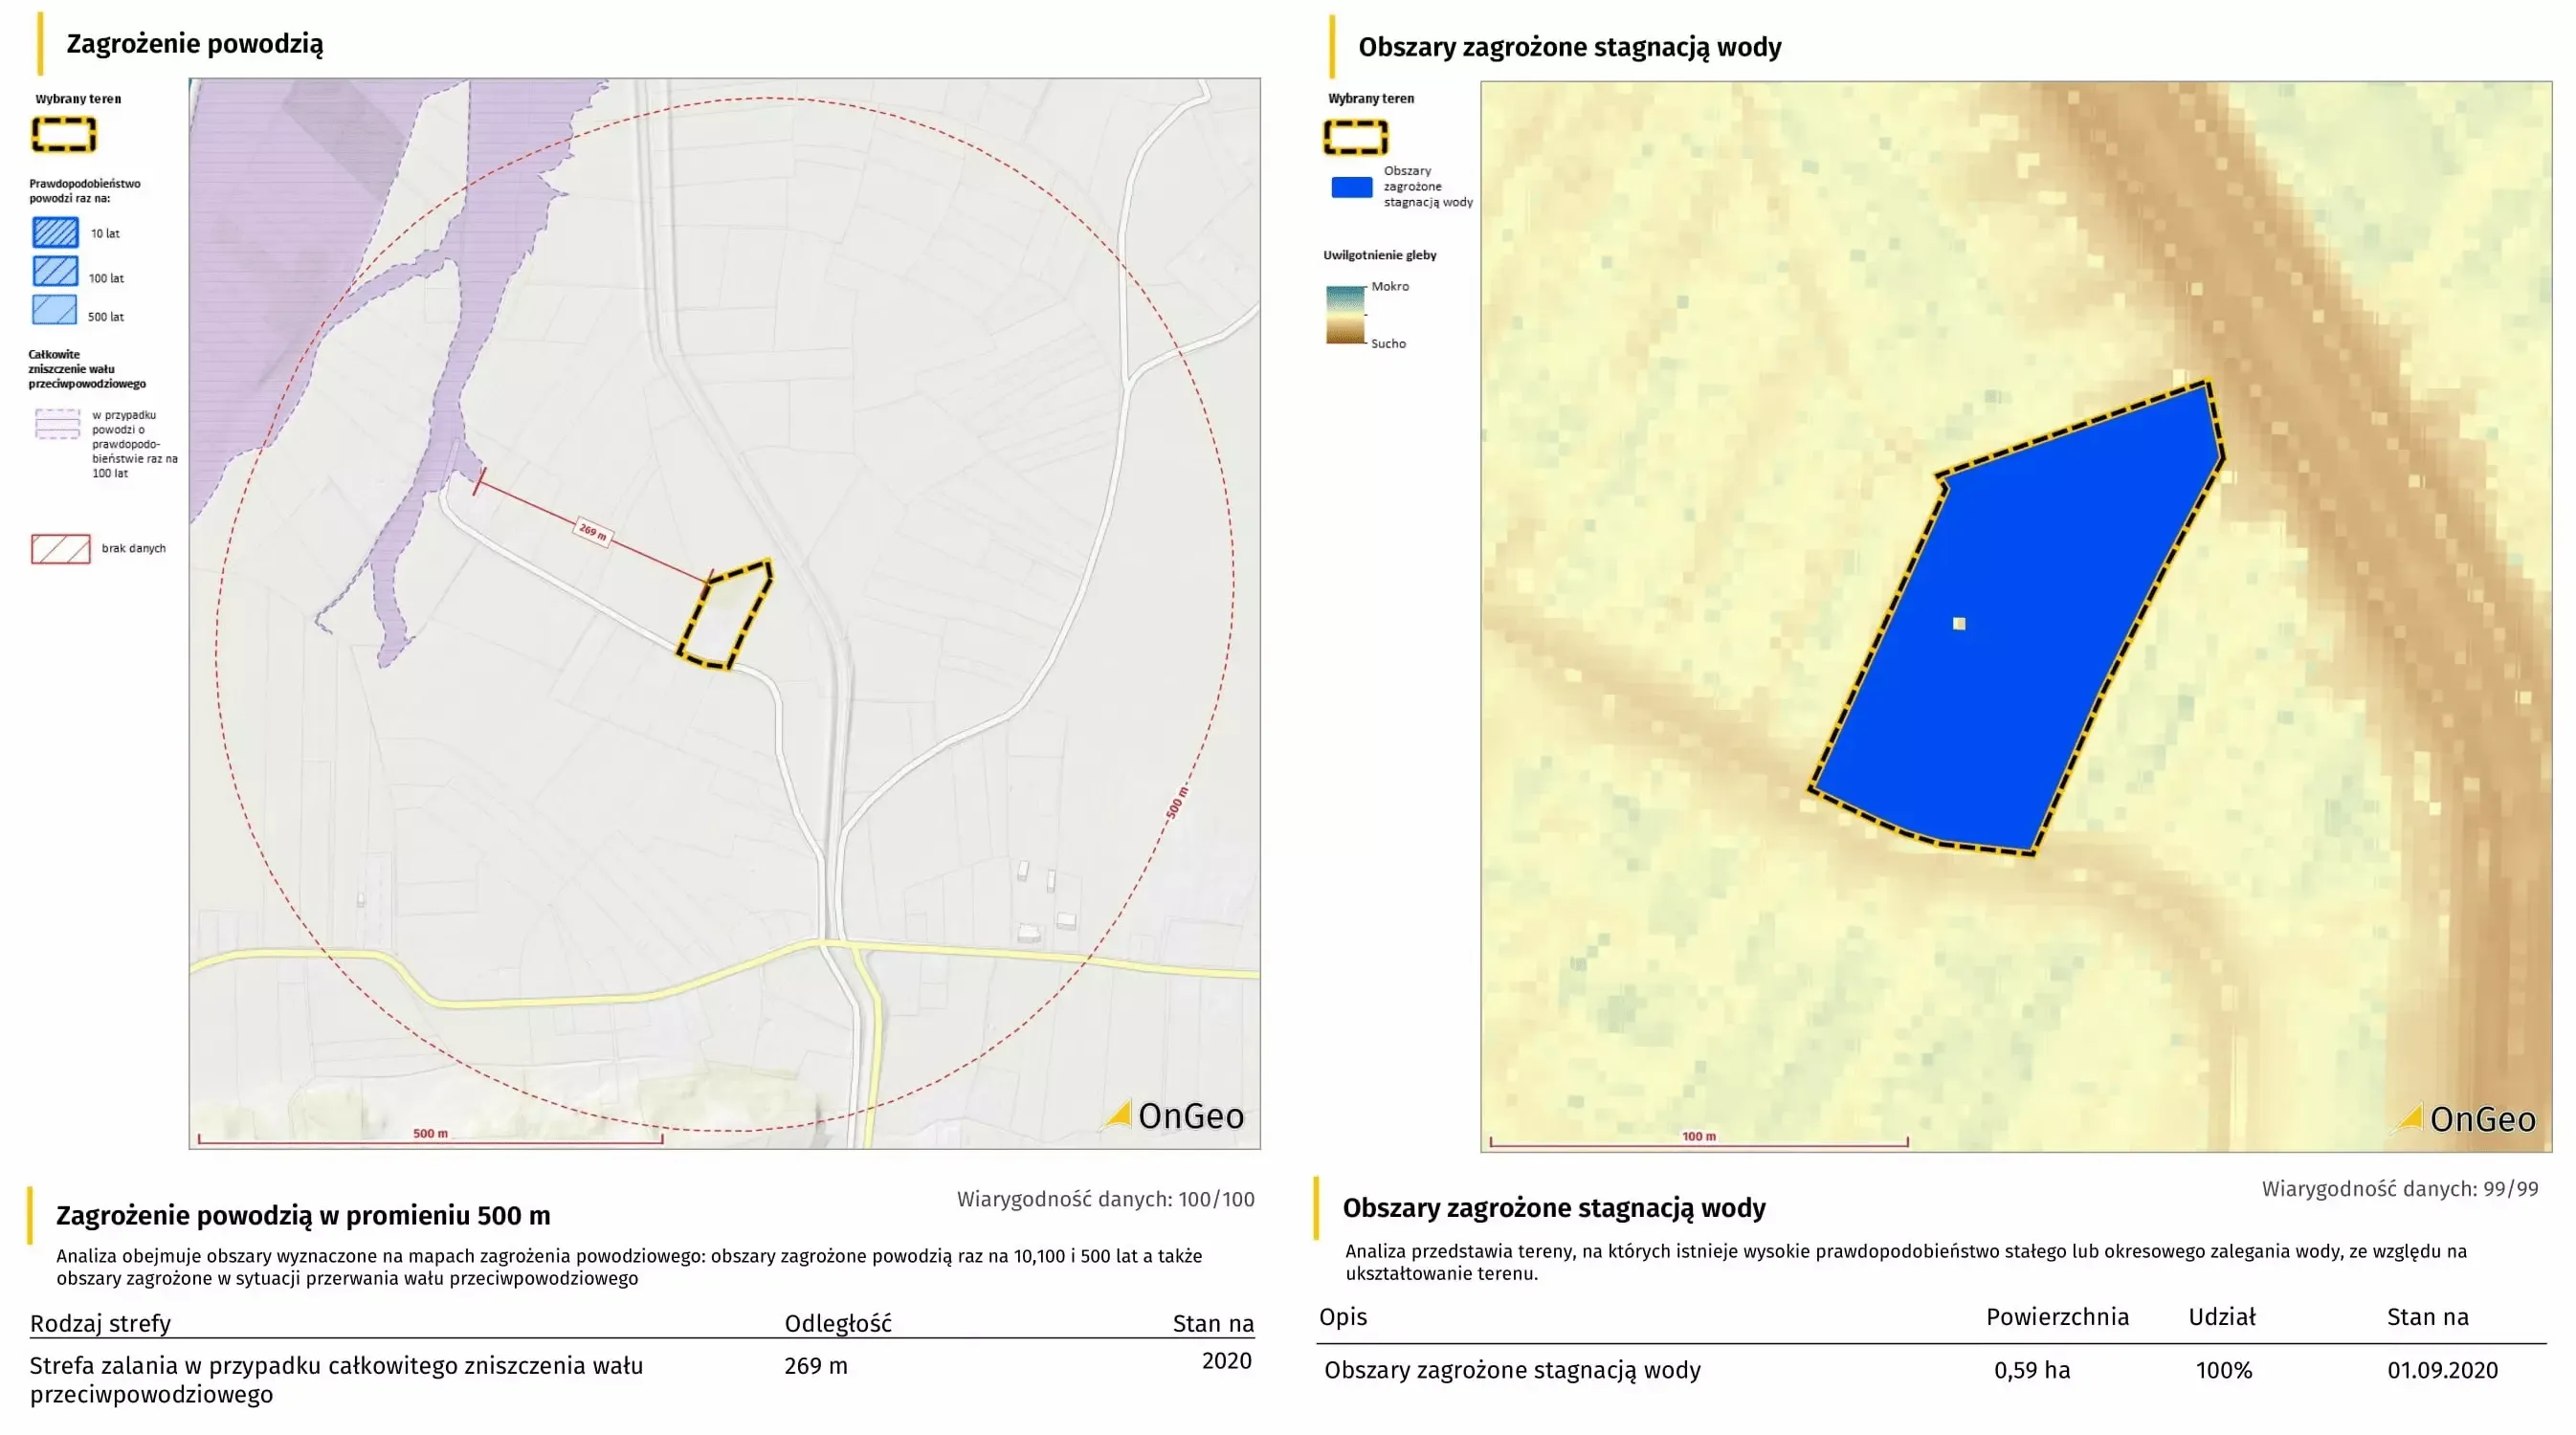Click Wybrany teren icon in stagnation legend

[x=1356, y=137]
